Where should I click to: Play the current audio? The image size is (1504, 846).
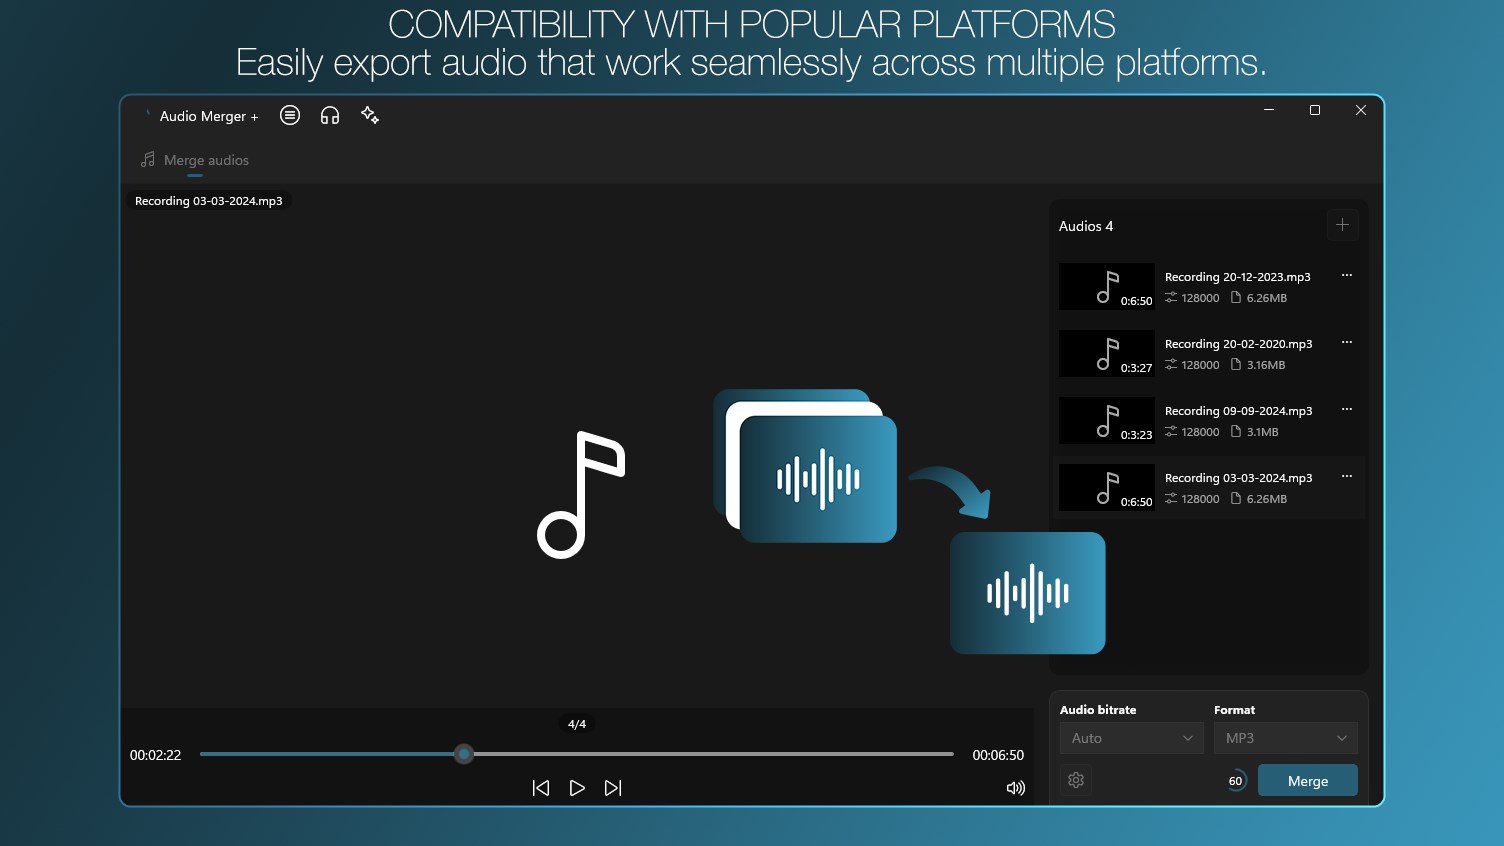pos(577,788)
